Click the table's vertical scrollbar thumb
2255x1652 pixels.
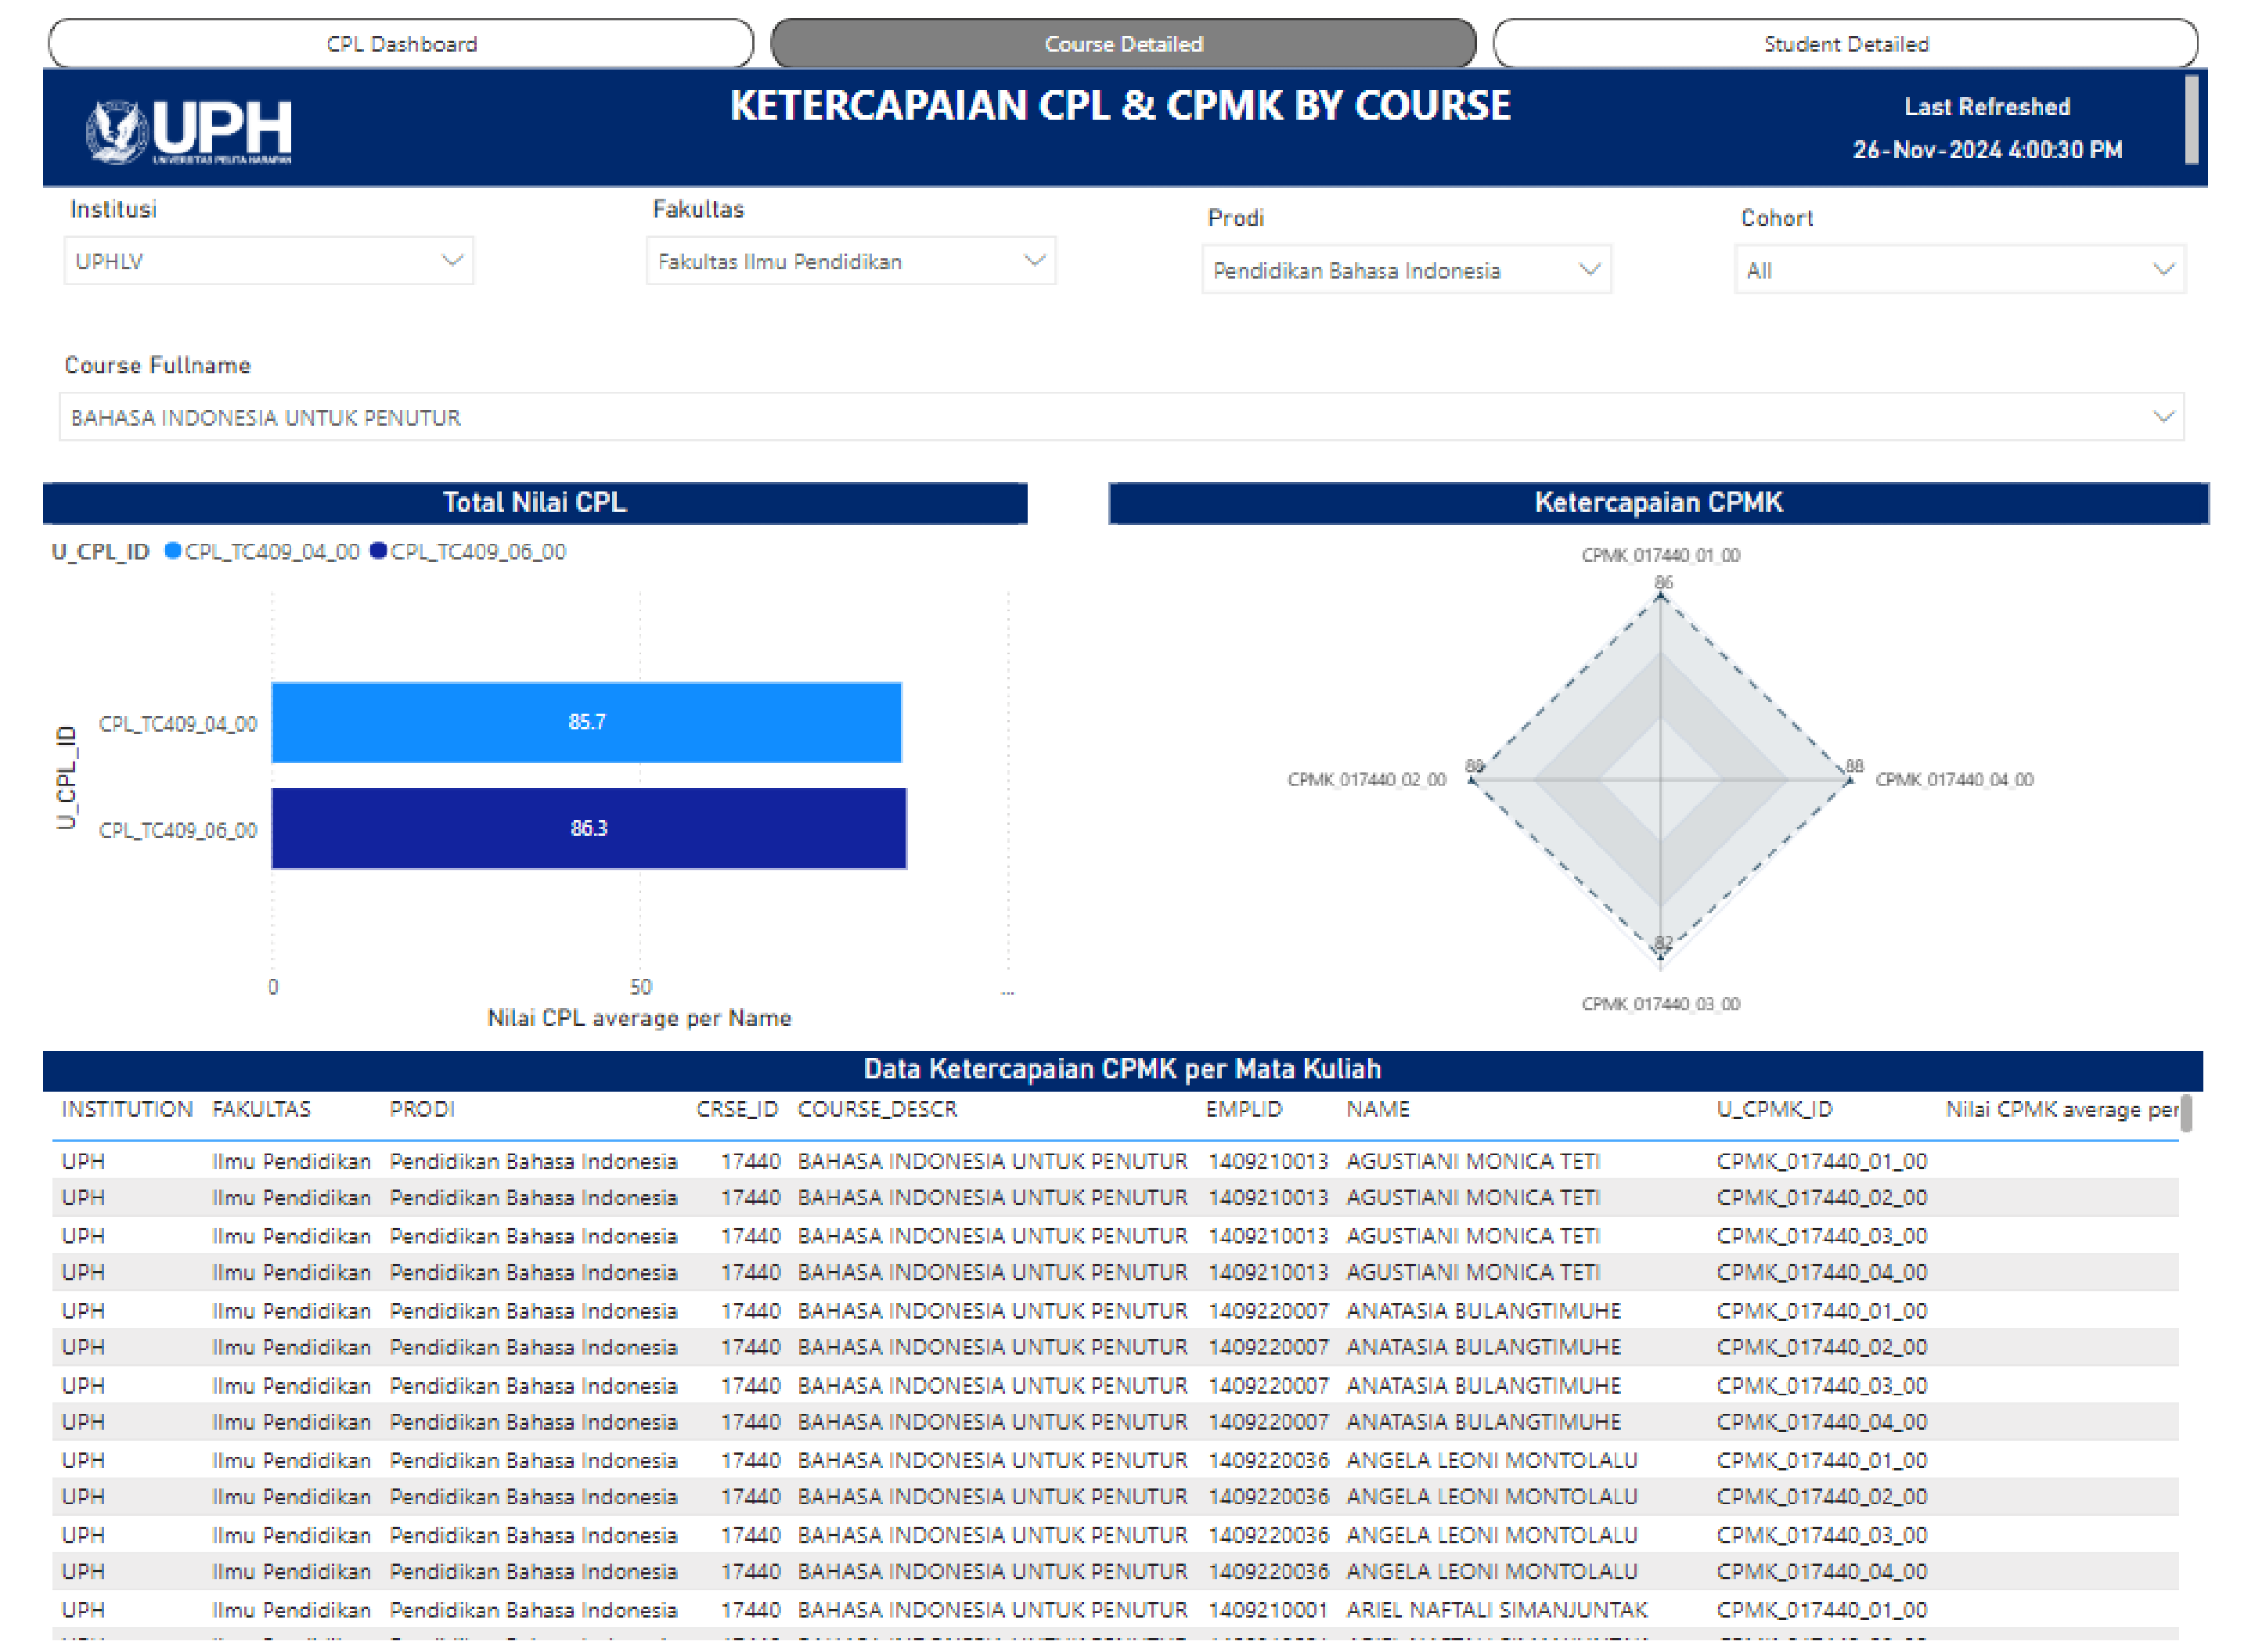point(2186,1113)
